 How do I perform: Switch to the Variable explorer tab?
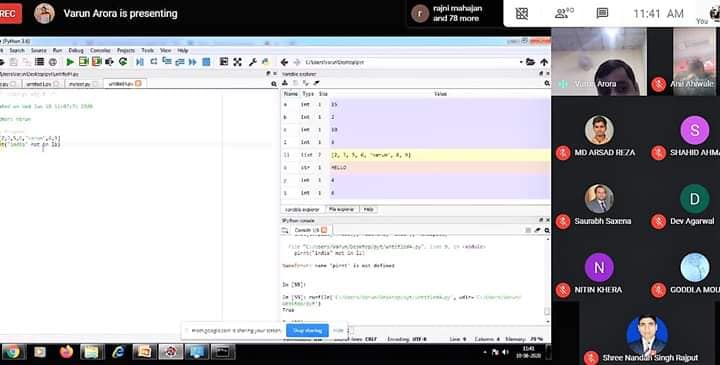(302, 209)
